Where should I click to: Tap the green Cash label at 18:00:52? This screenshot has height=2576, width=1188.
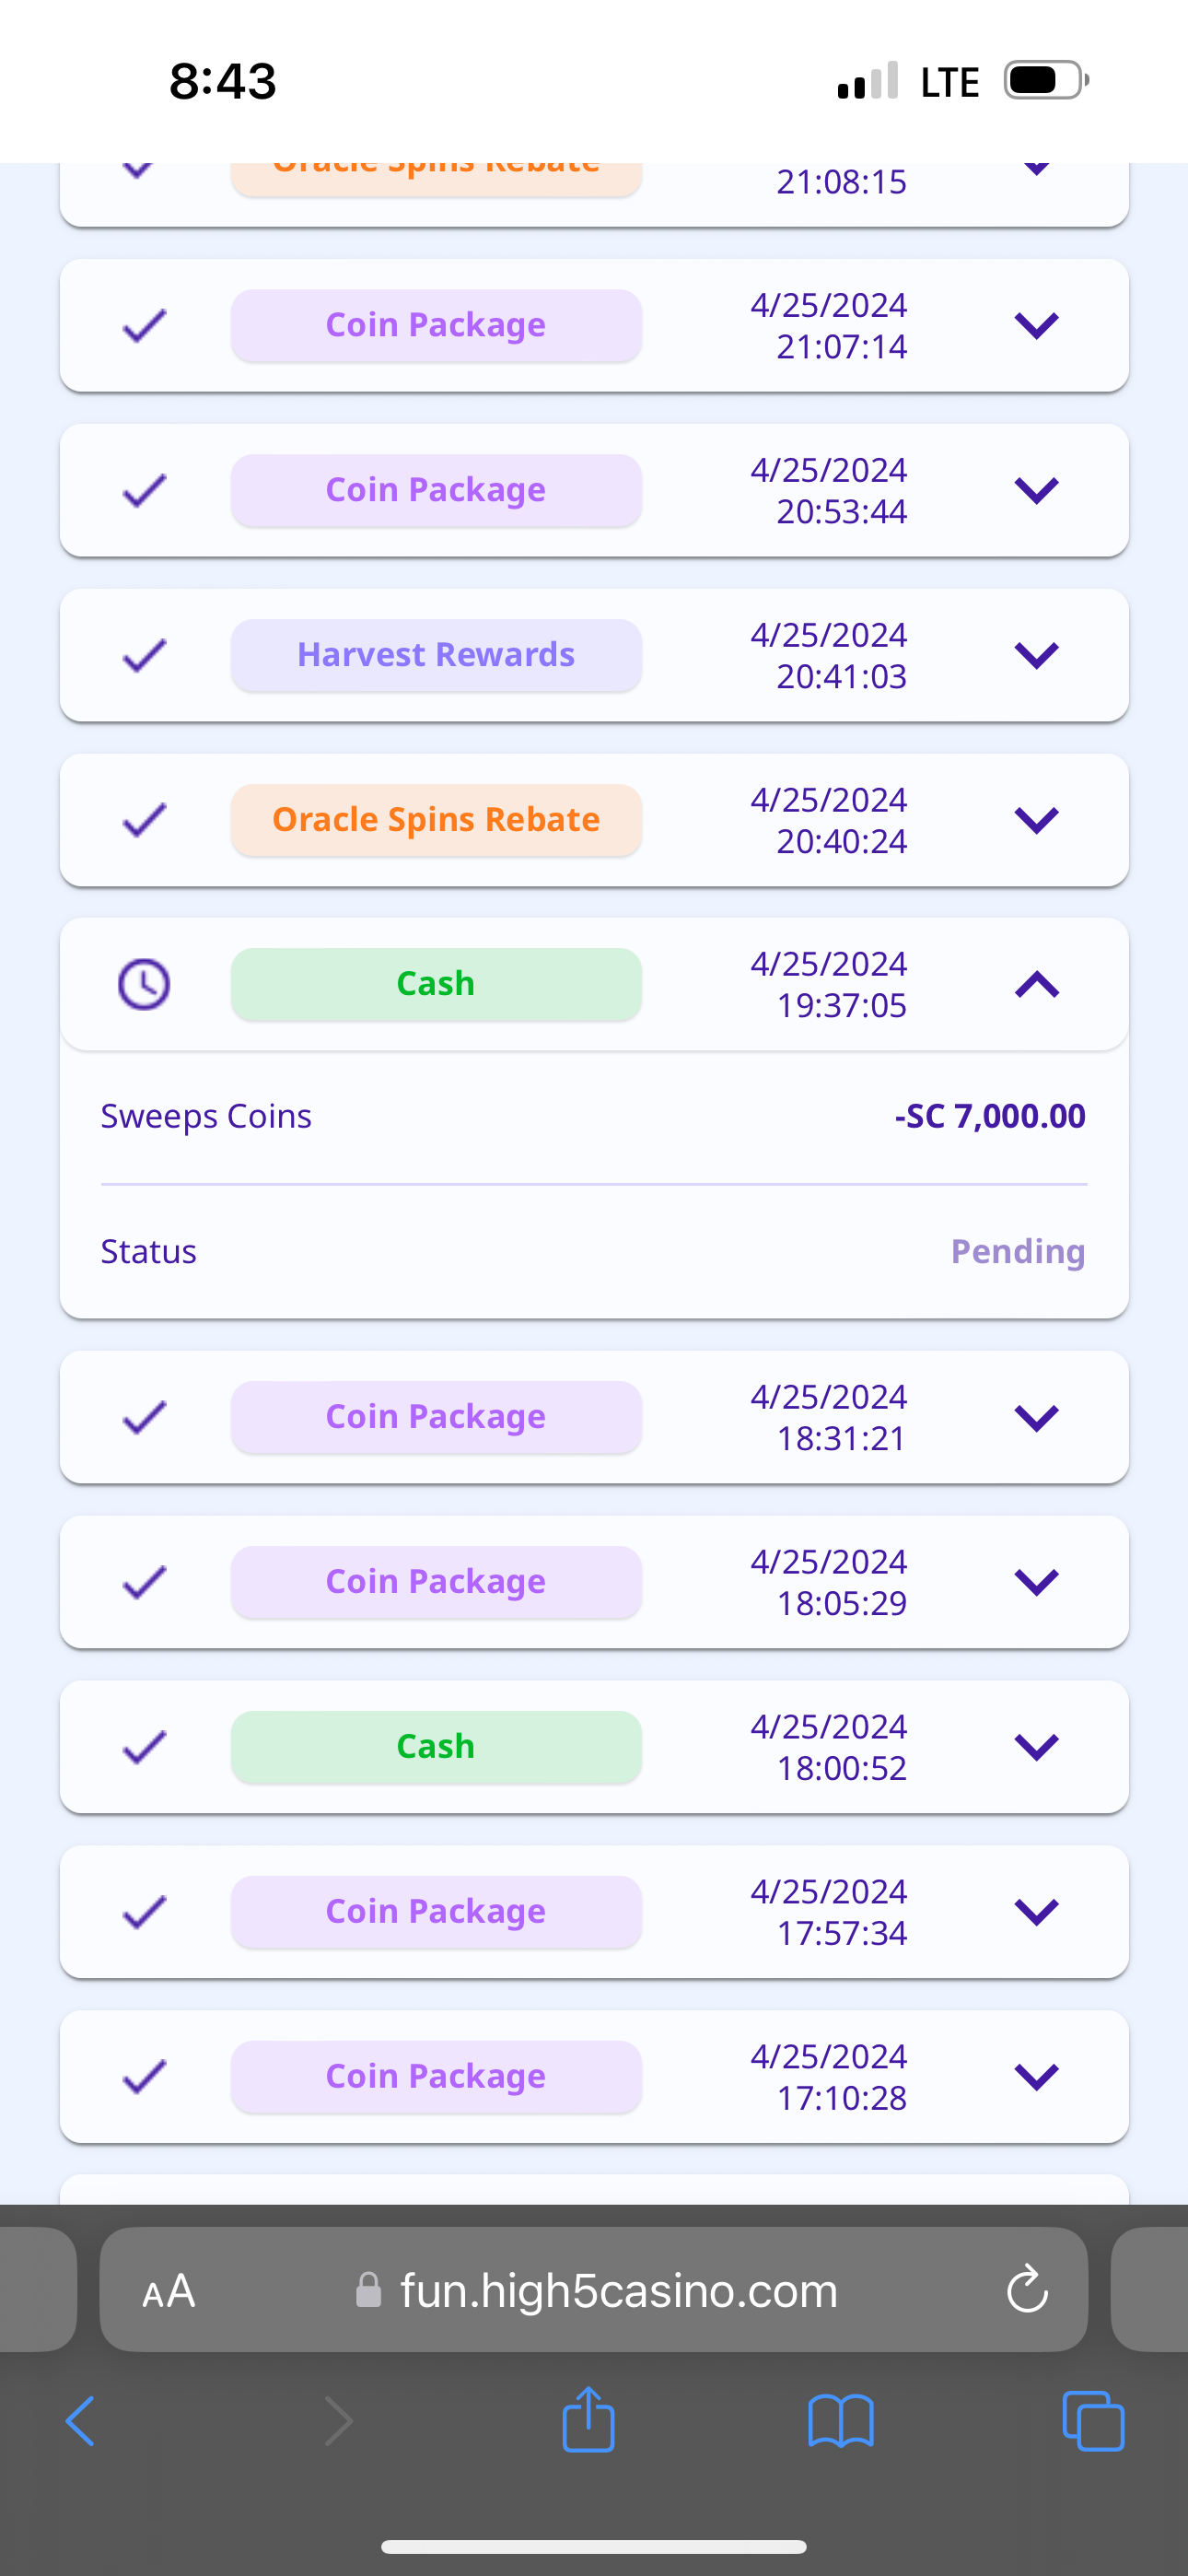pyautogui.click(x=436, y=1747)
